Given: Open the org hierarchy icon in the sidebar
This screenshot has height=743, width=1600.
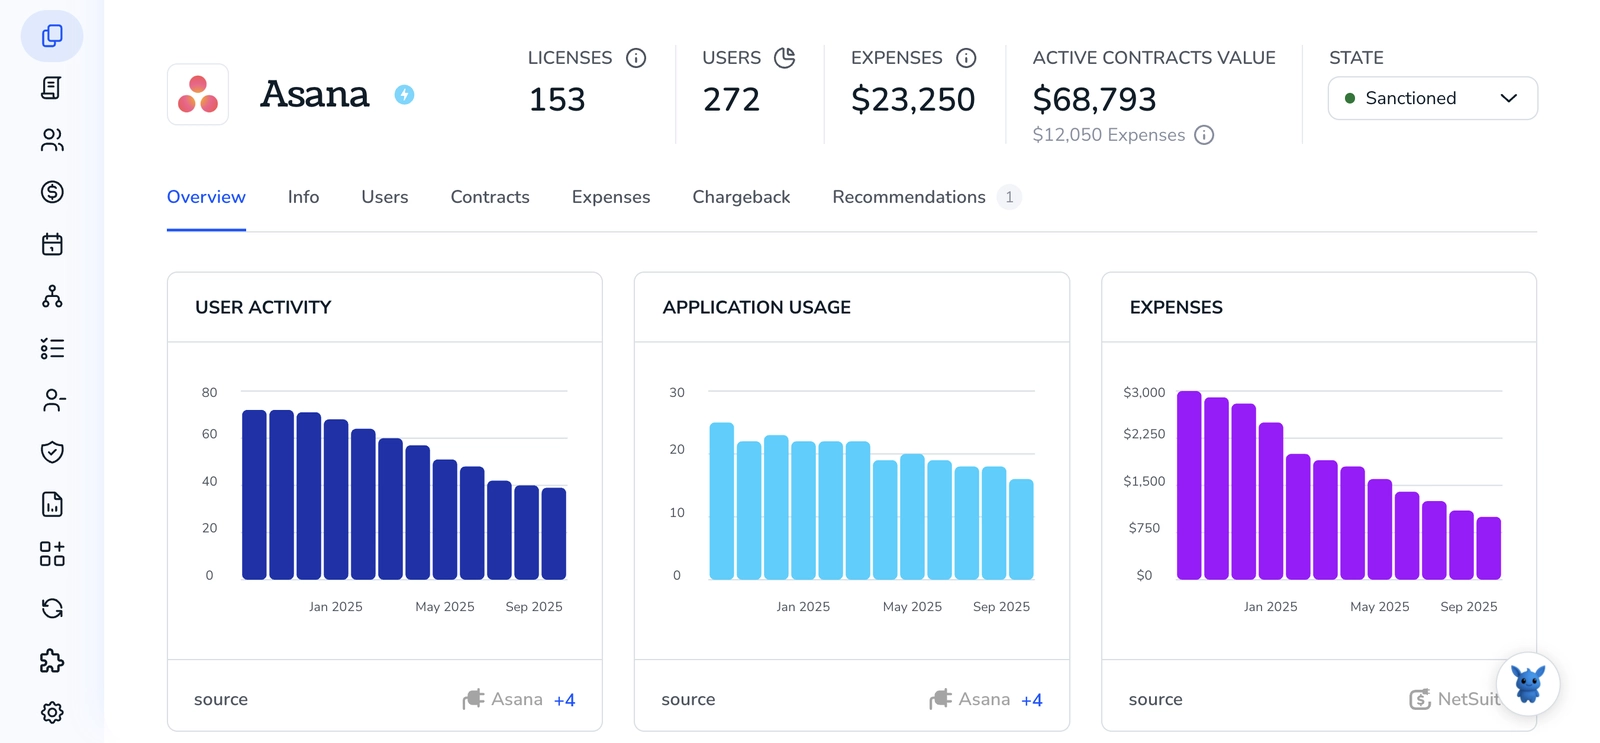Looking at the screenshot, I should 52,296.
